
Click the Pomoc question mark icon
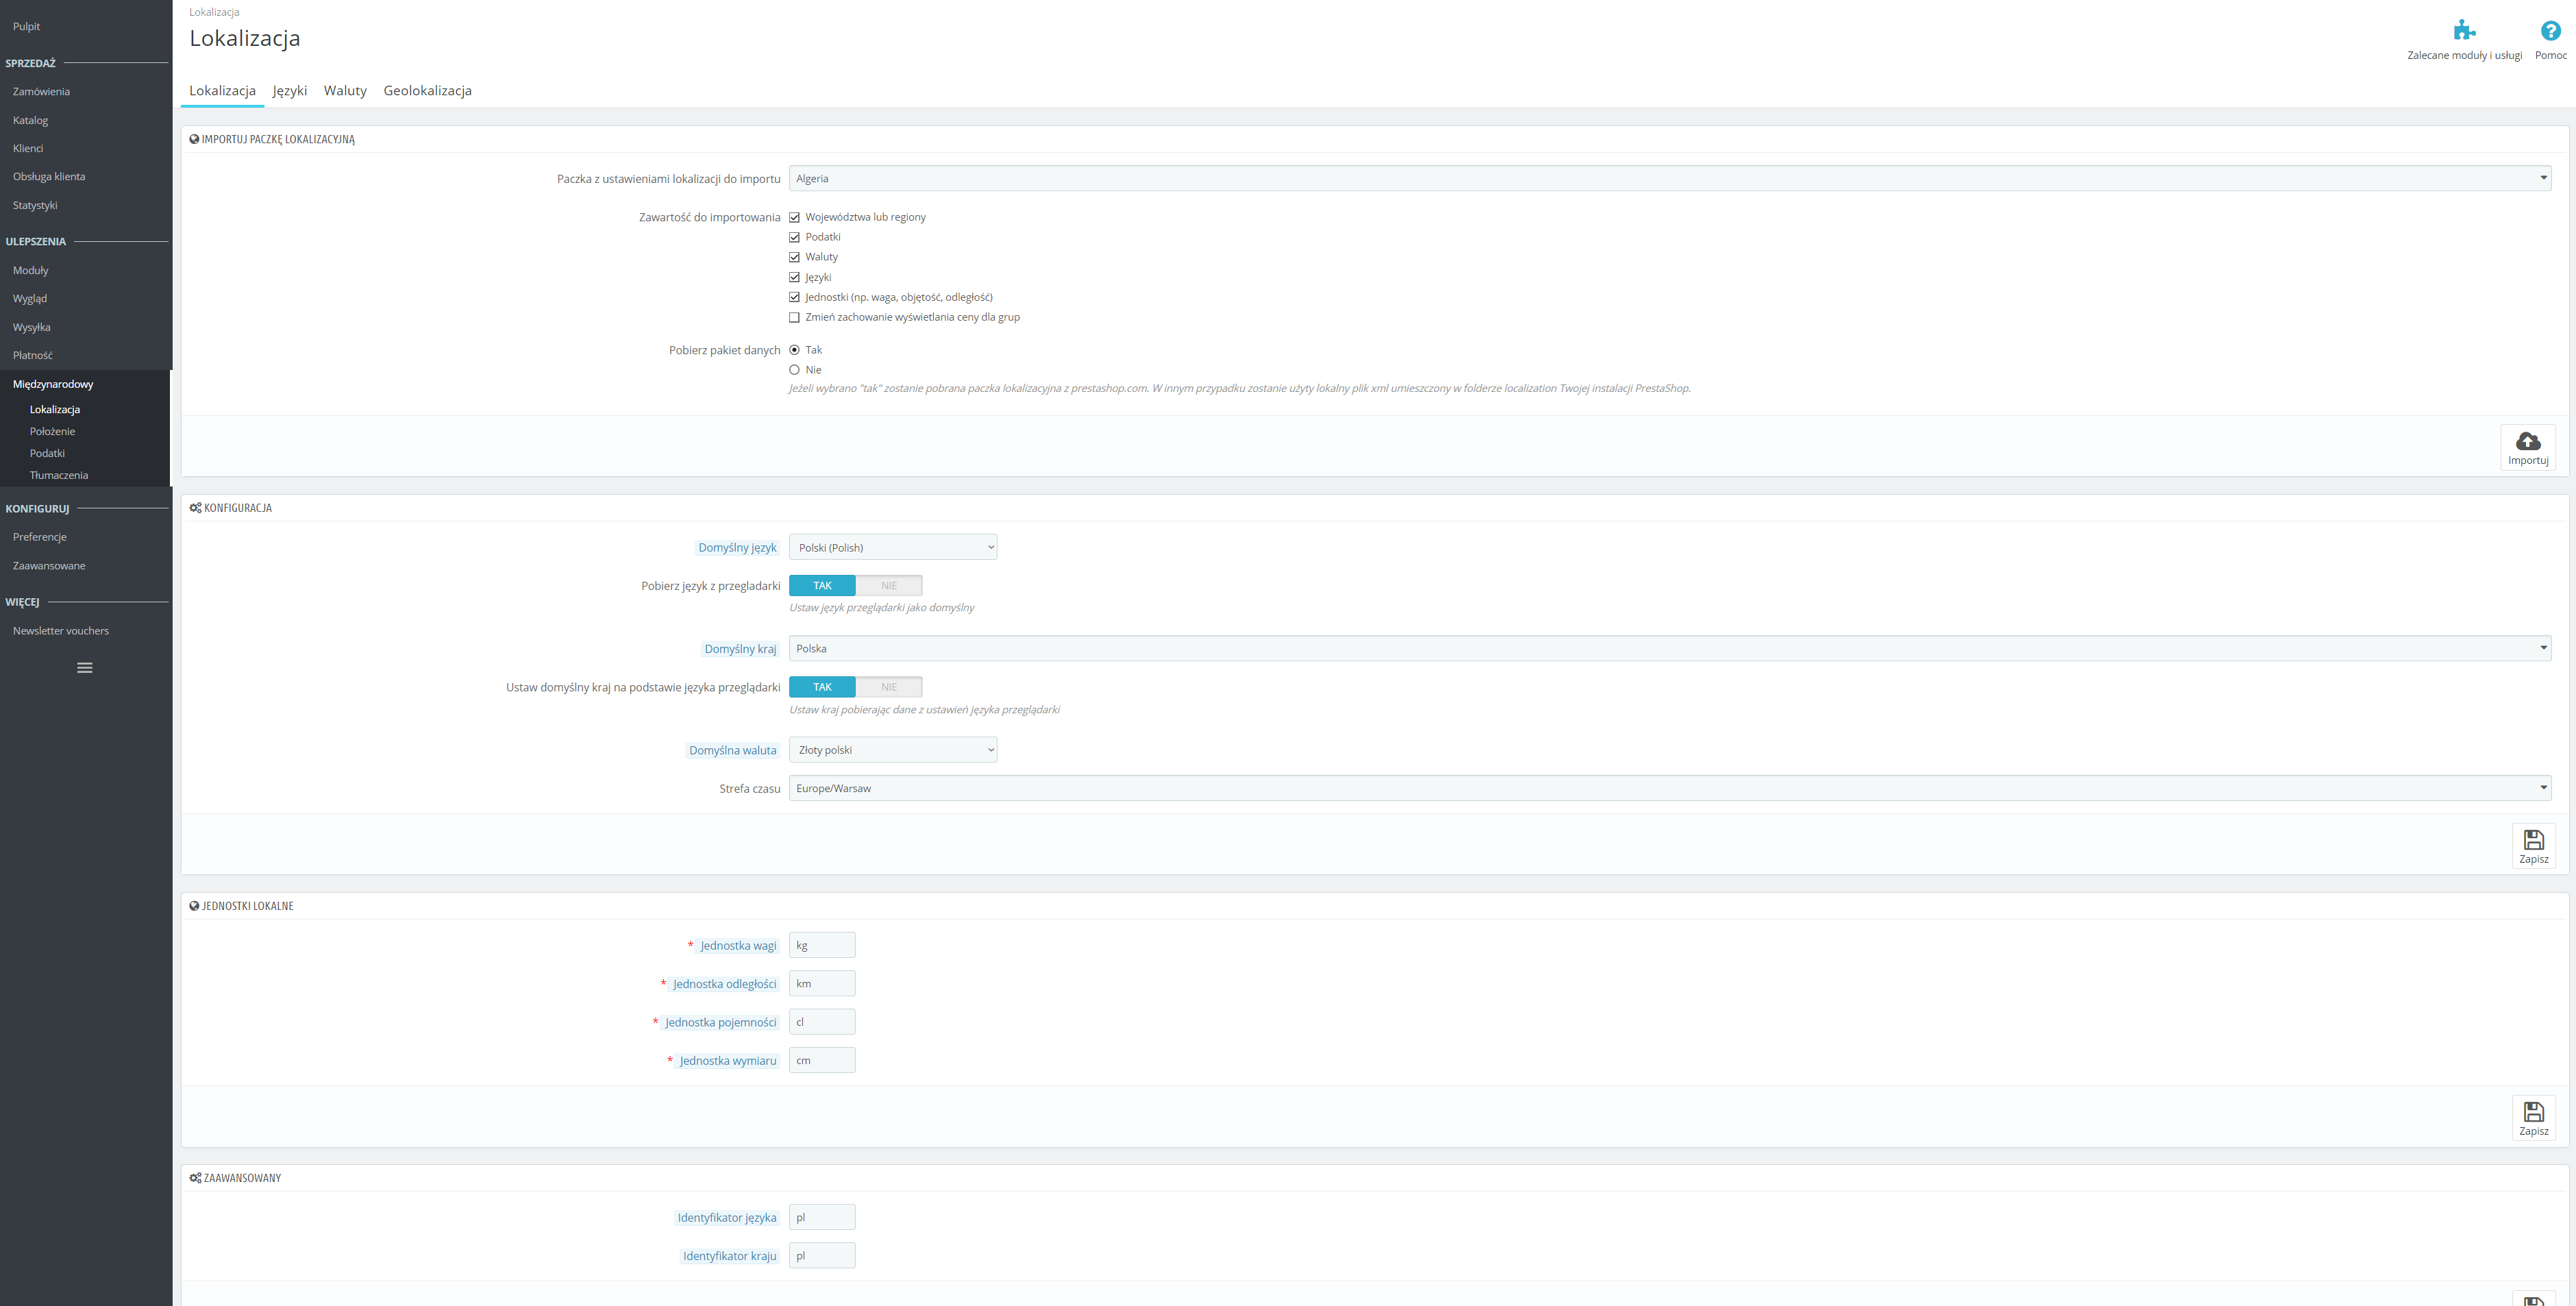point(2550,31)
